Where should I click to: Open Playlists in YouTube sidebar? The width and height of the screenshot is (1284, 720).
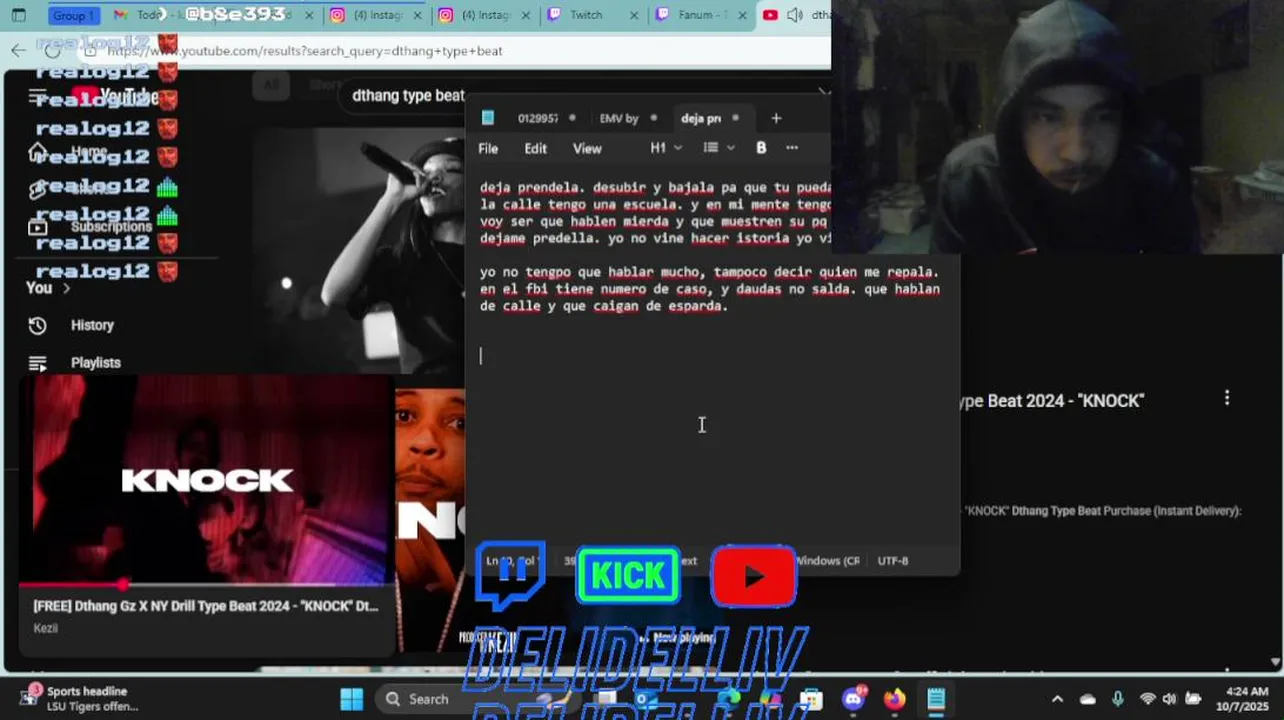(x=95, y=363)
